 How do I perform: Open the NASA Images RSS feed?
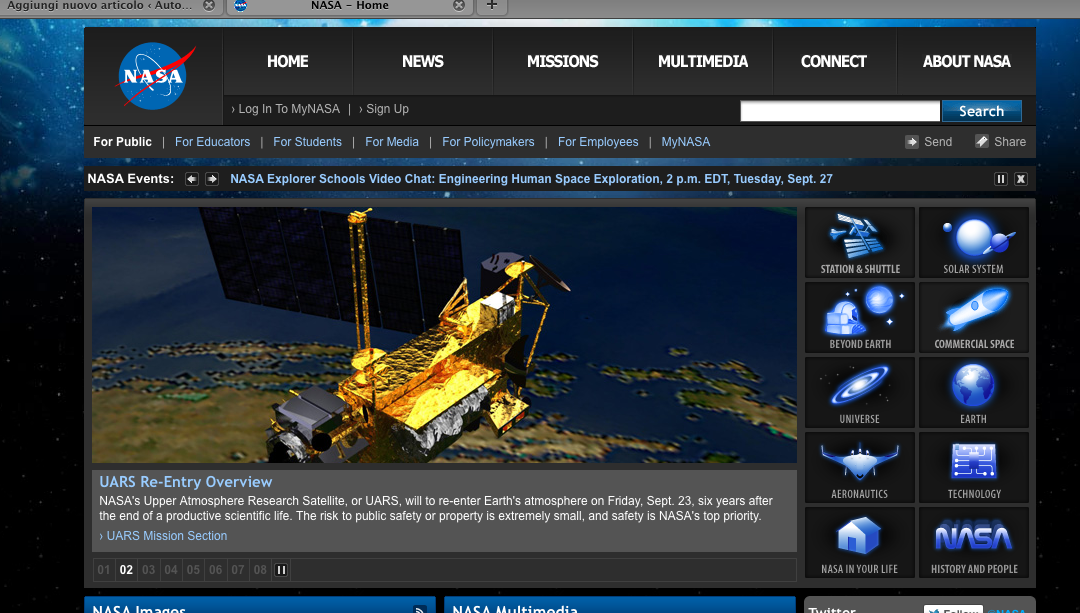point(419,610)
